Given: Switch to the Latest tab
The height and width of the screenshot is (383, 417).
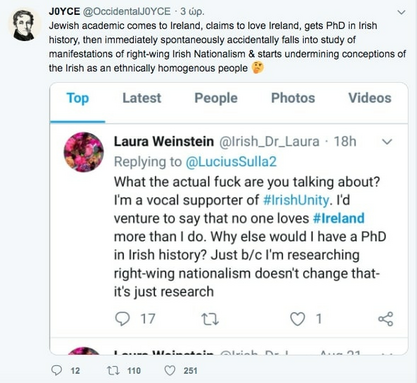Looking at the screenshot, I should point(142,98).
